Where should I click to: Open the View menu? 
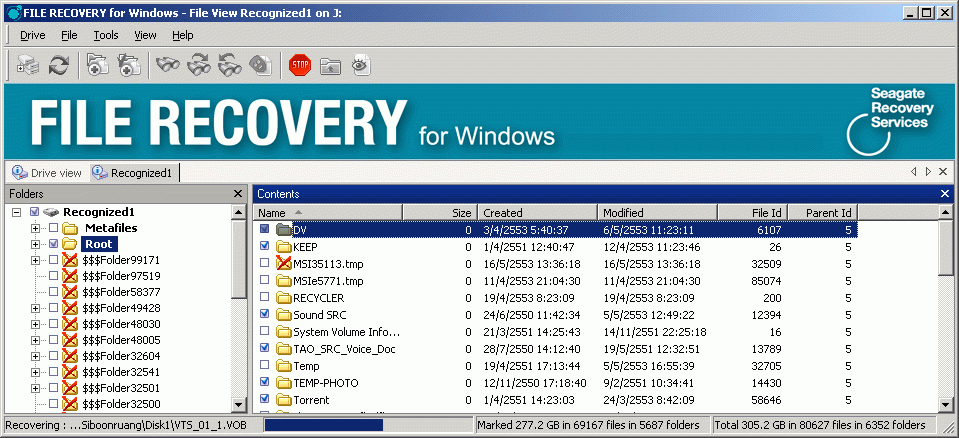pos(146,35)
